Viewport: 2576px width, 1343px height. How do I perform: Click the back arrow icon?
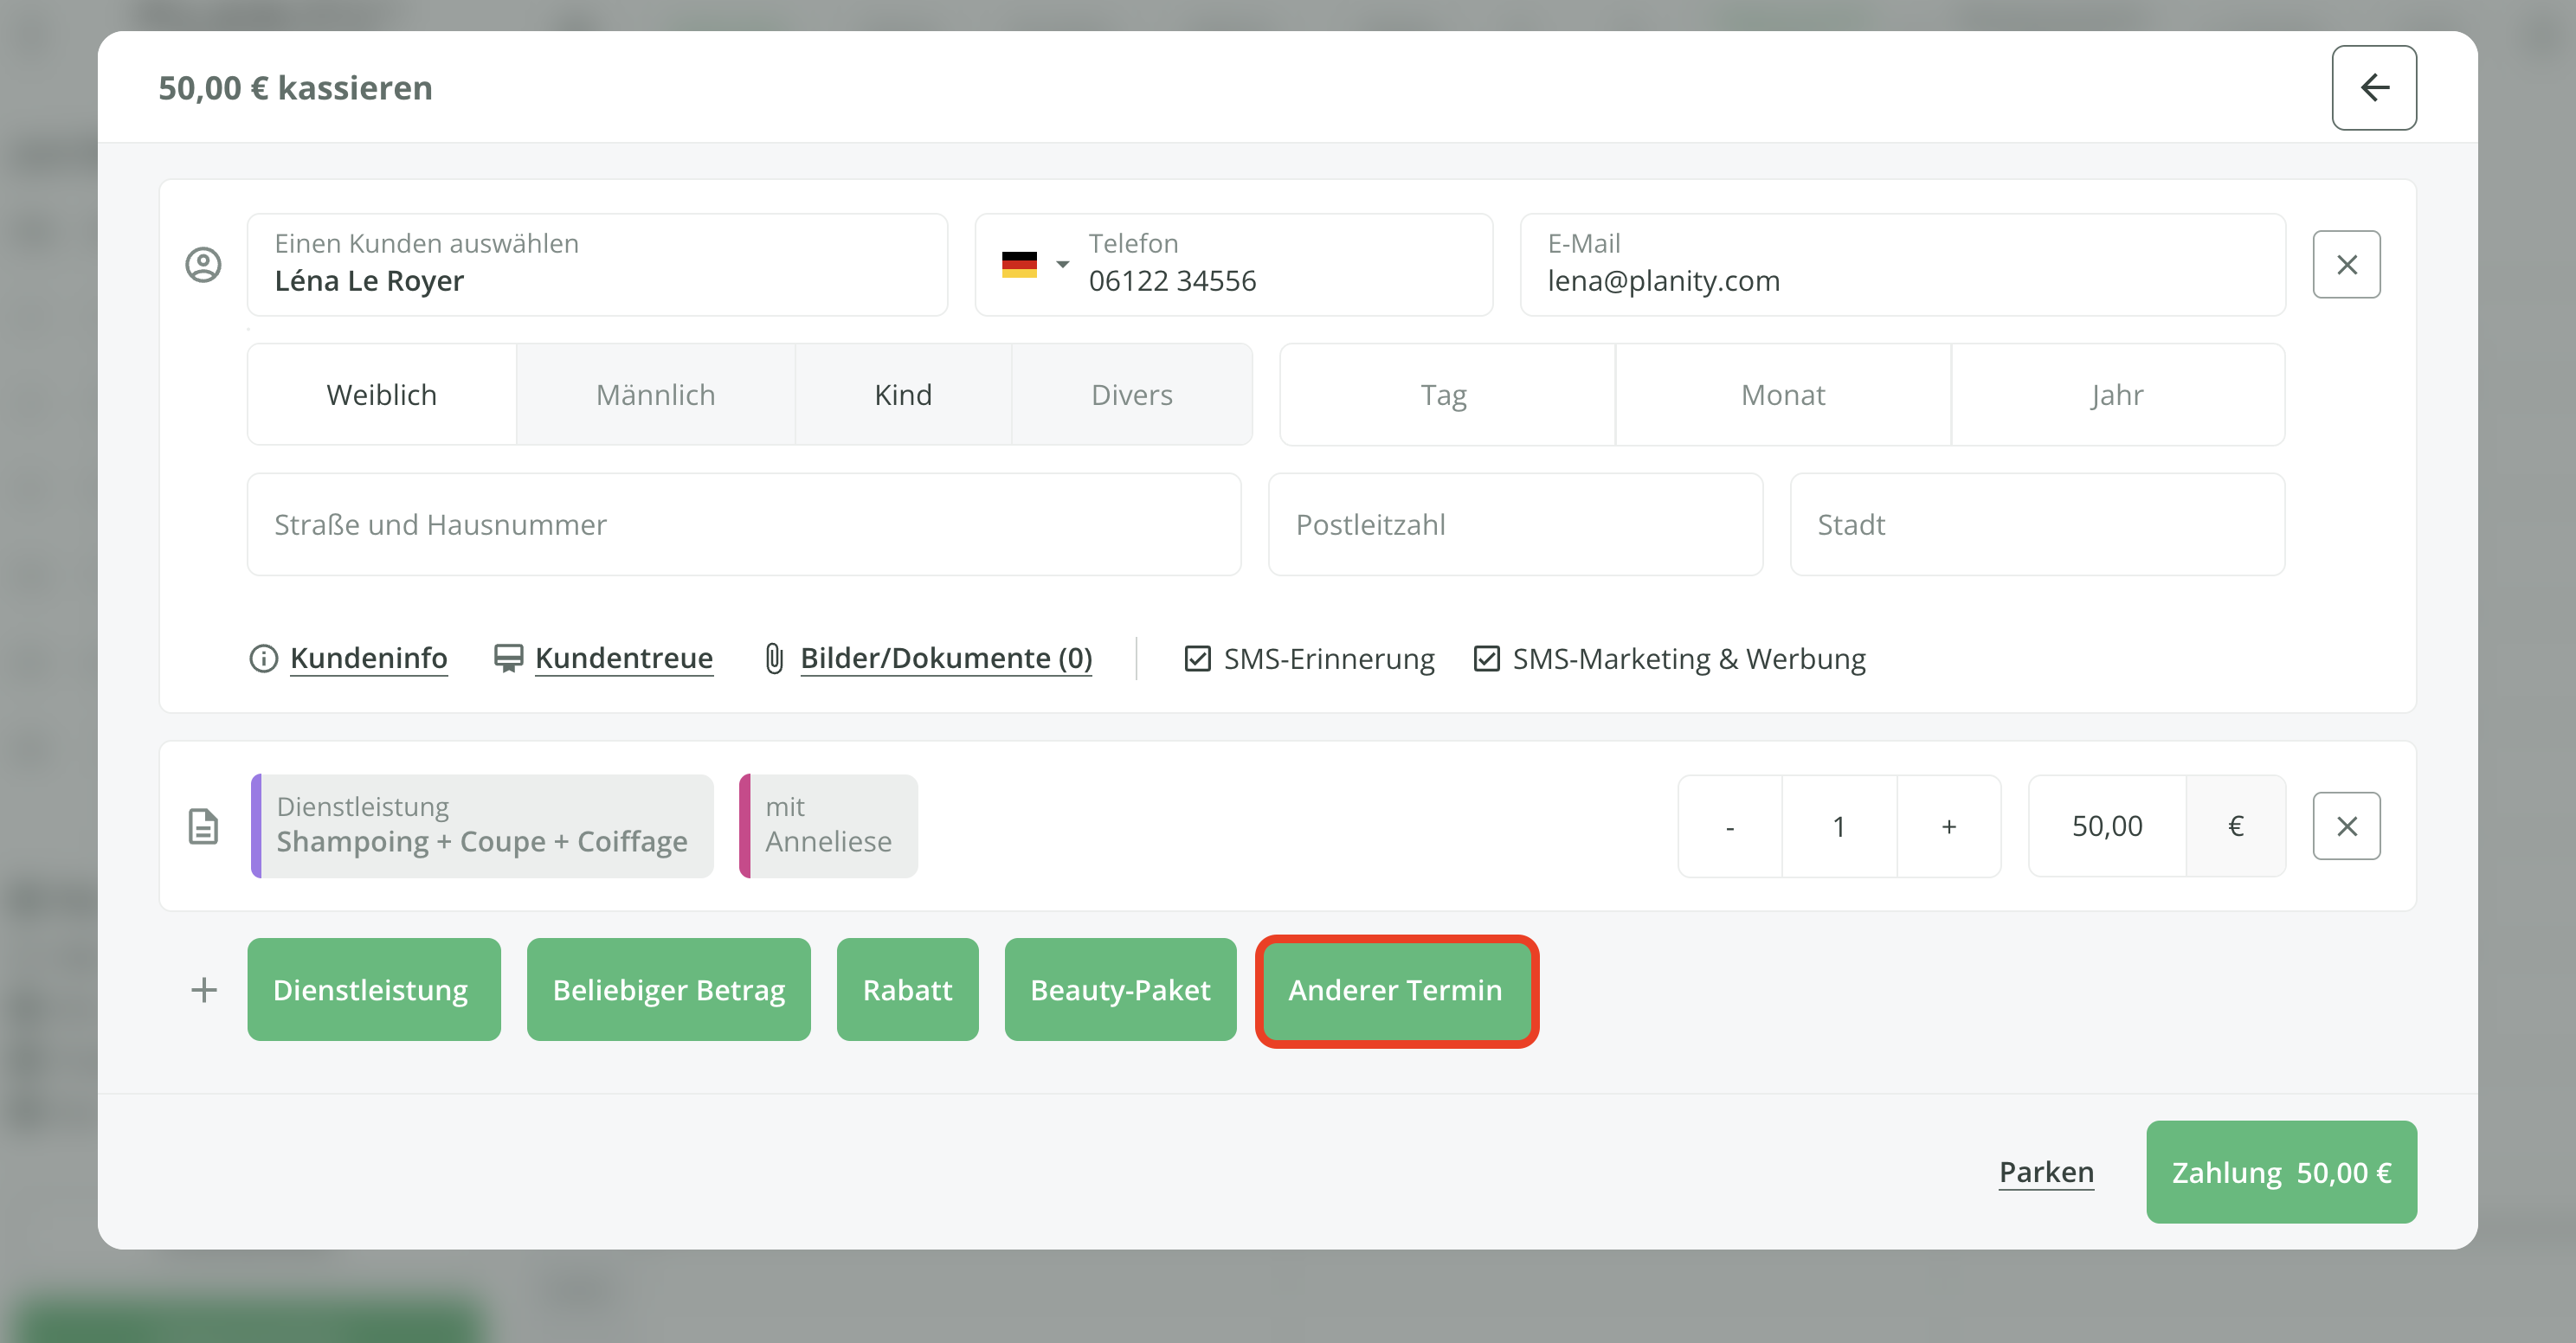point(2373,88)
